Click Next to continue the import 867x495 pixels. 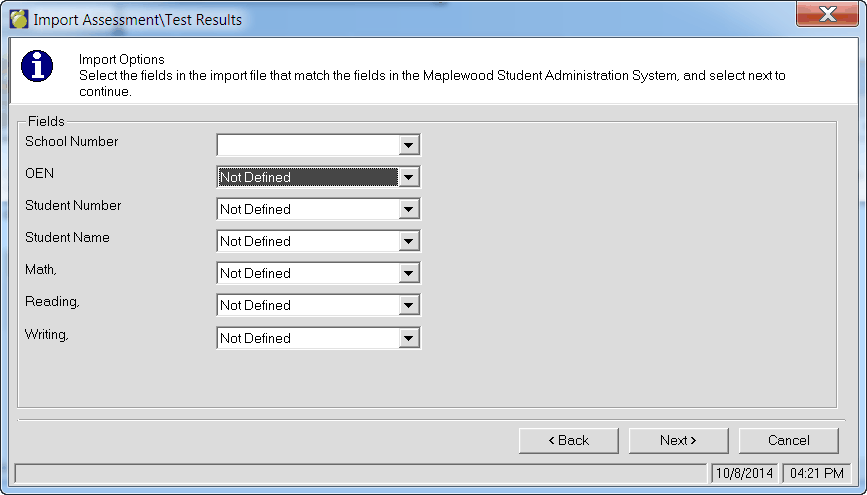678,440
